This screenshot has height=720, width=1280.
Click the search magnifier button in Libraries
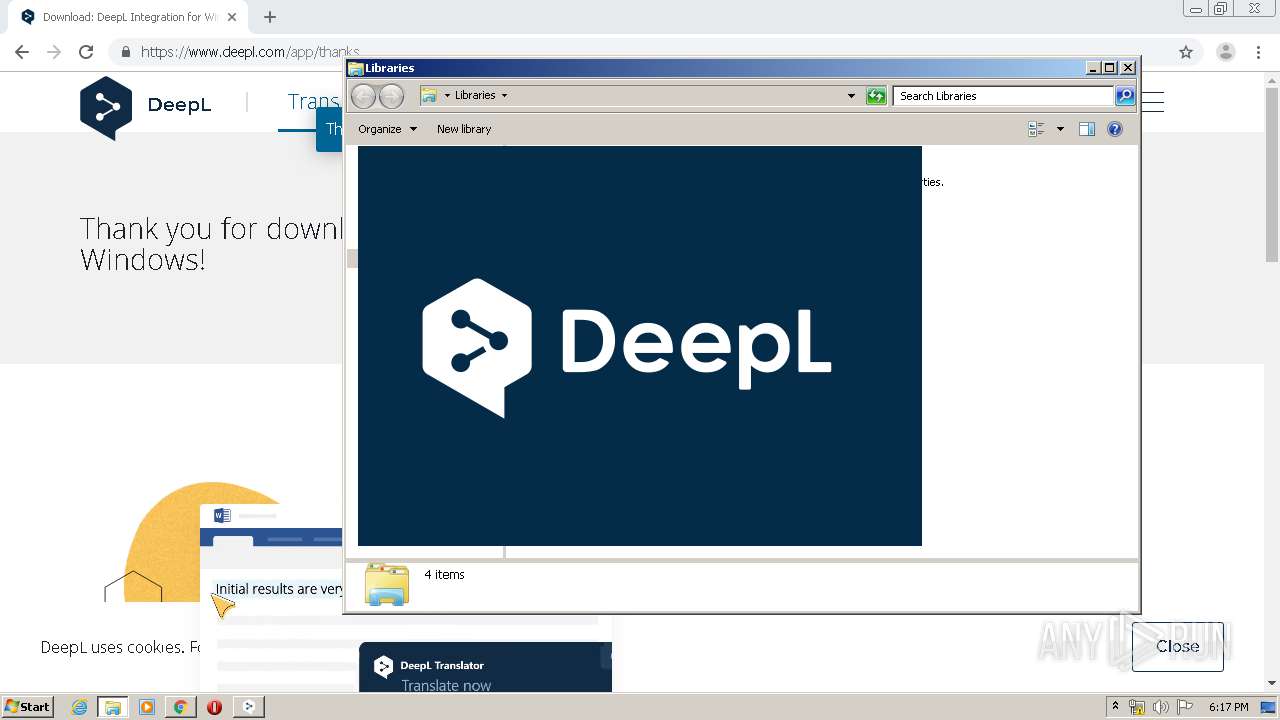coord(1125,96)
